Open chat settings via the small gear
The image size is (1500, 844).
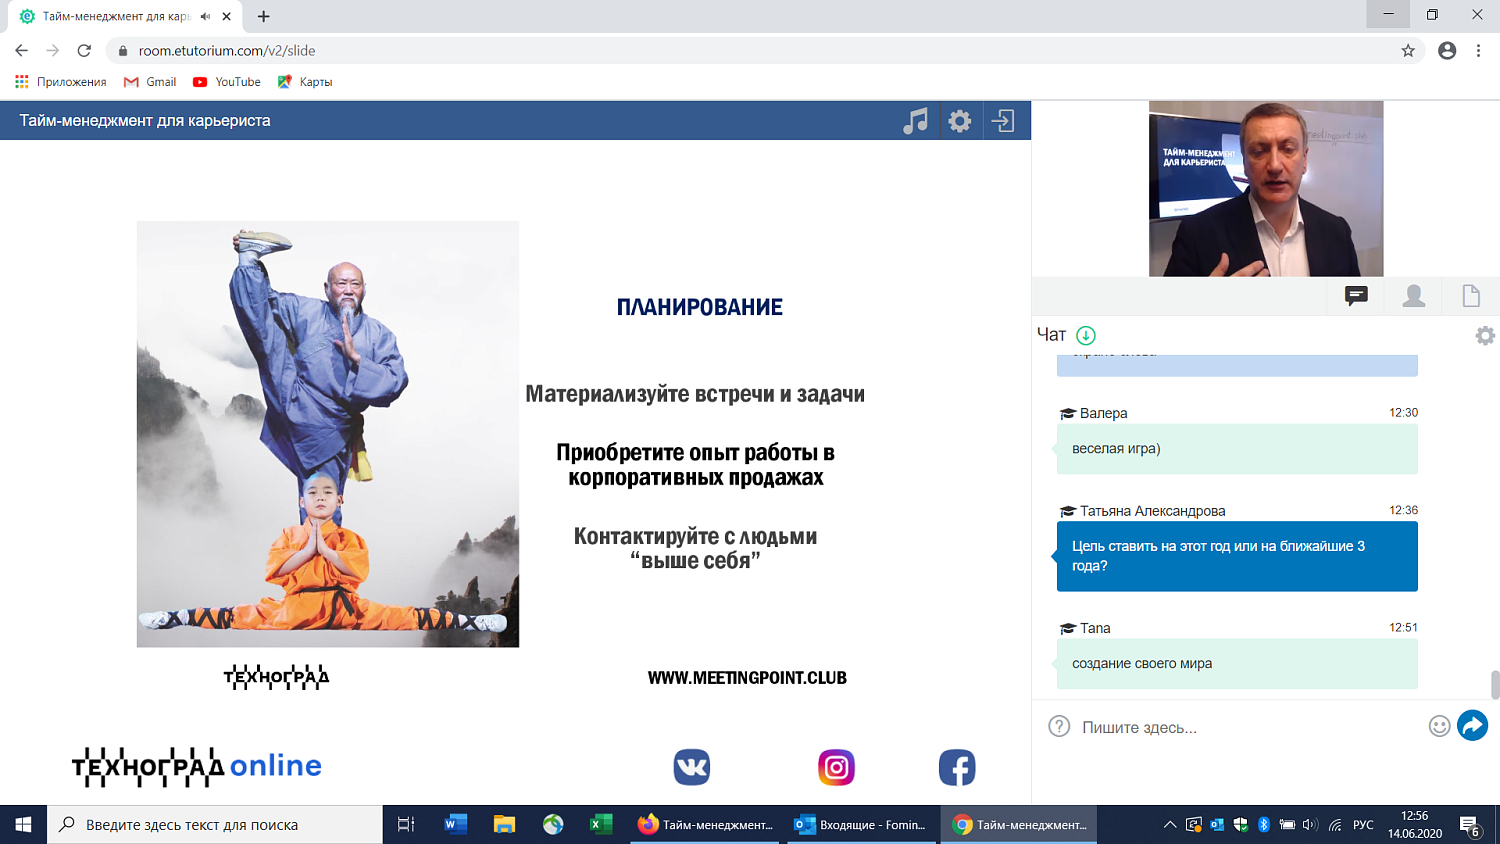pyautogui.click(x=1485, y=336)
